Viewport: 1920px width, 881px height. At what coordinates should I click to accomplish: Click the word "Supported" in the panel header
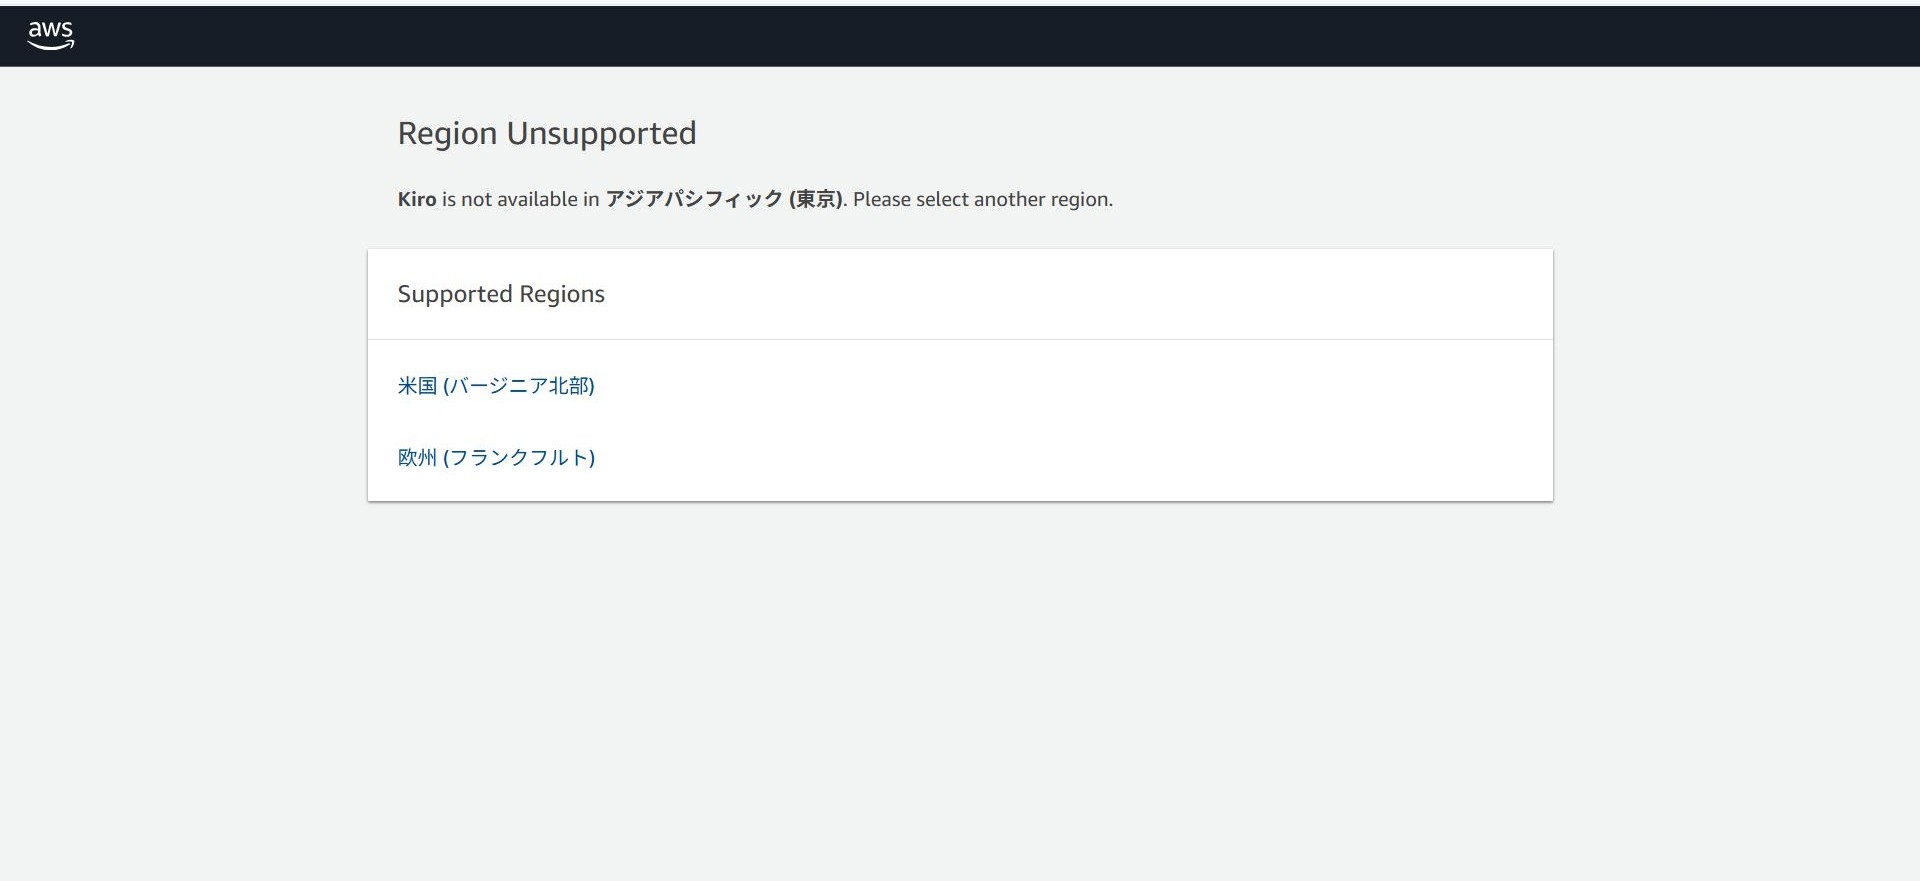[x=455, y=294]
